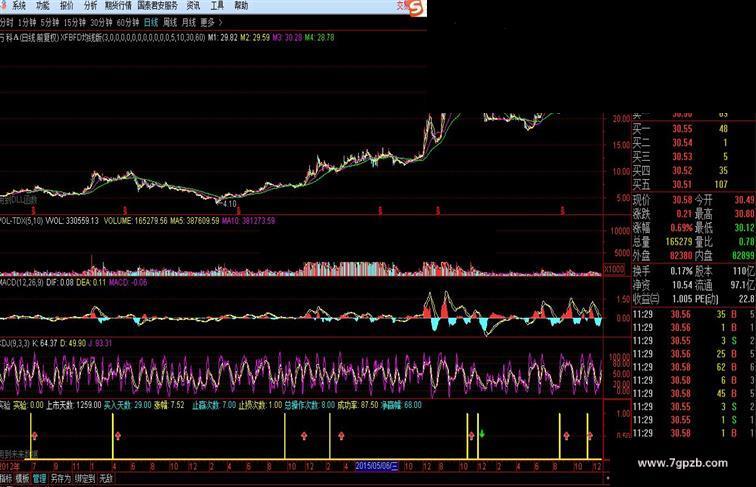Click the KDJ(9,3,3) indicator label

point(15,343)
